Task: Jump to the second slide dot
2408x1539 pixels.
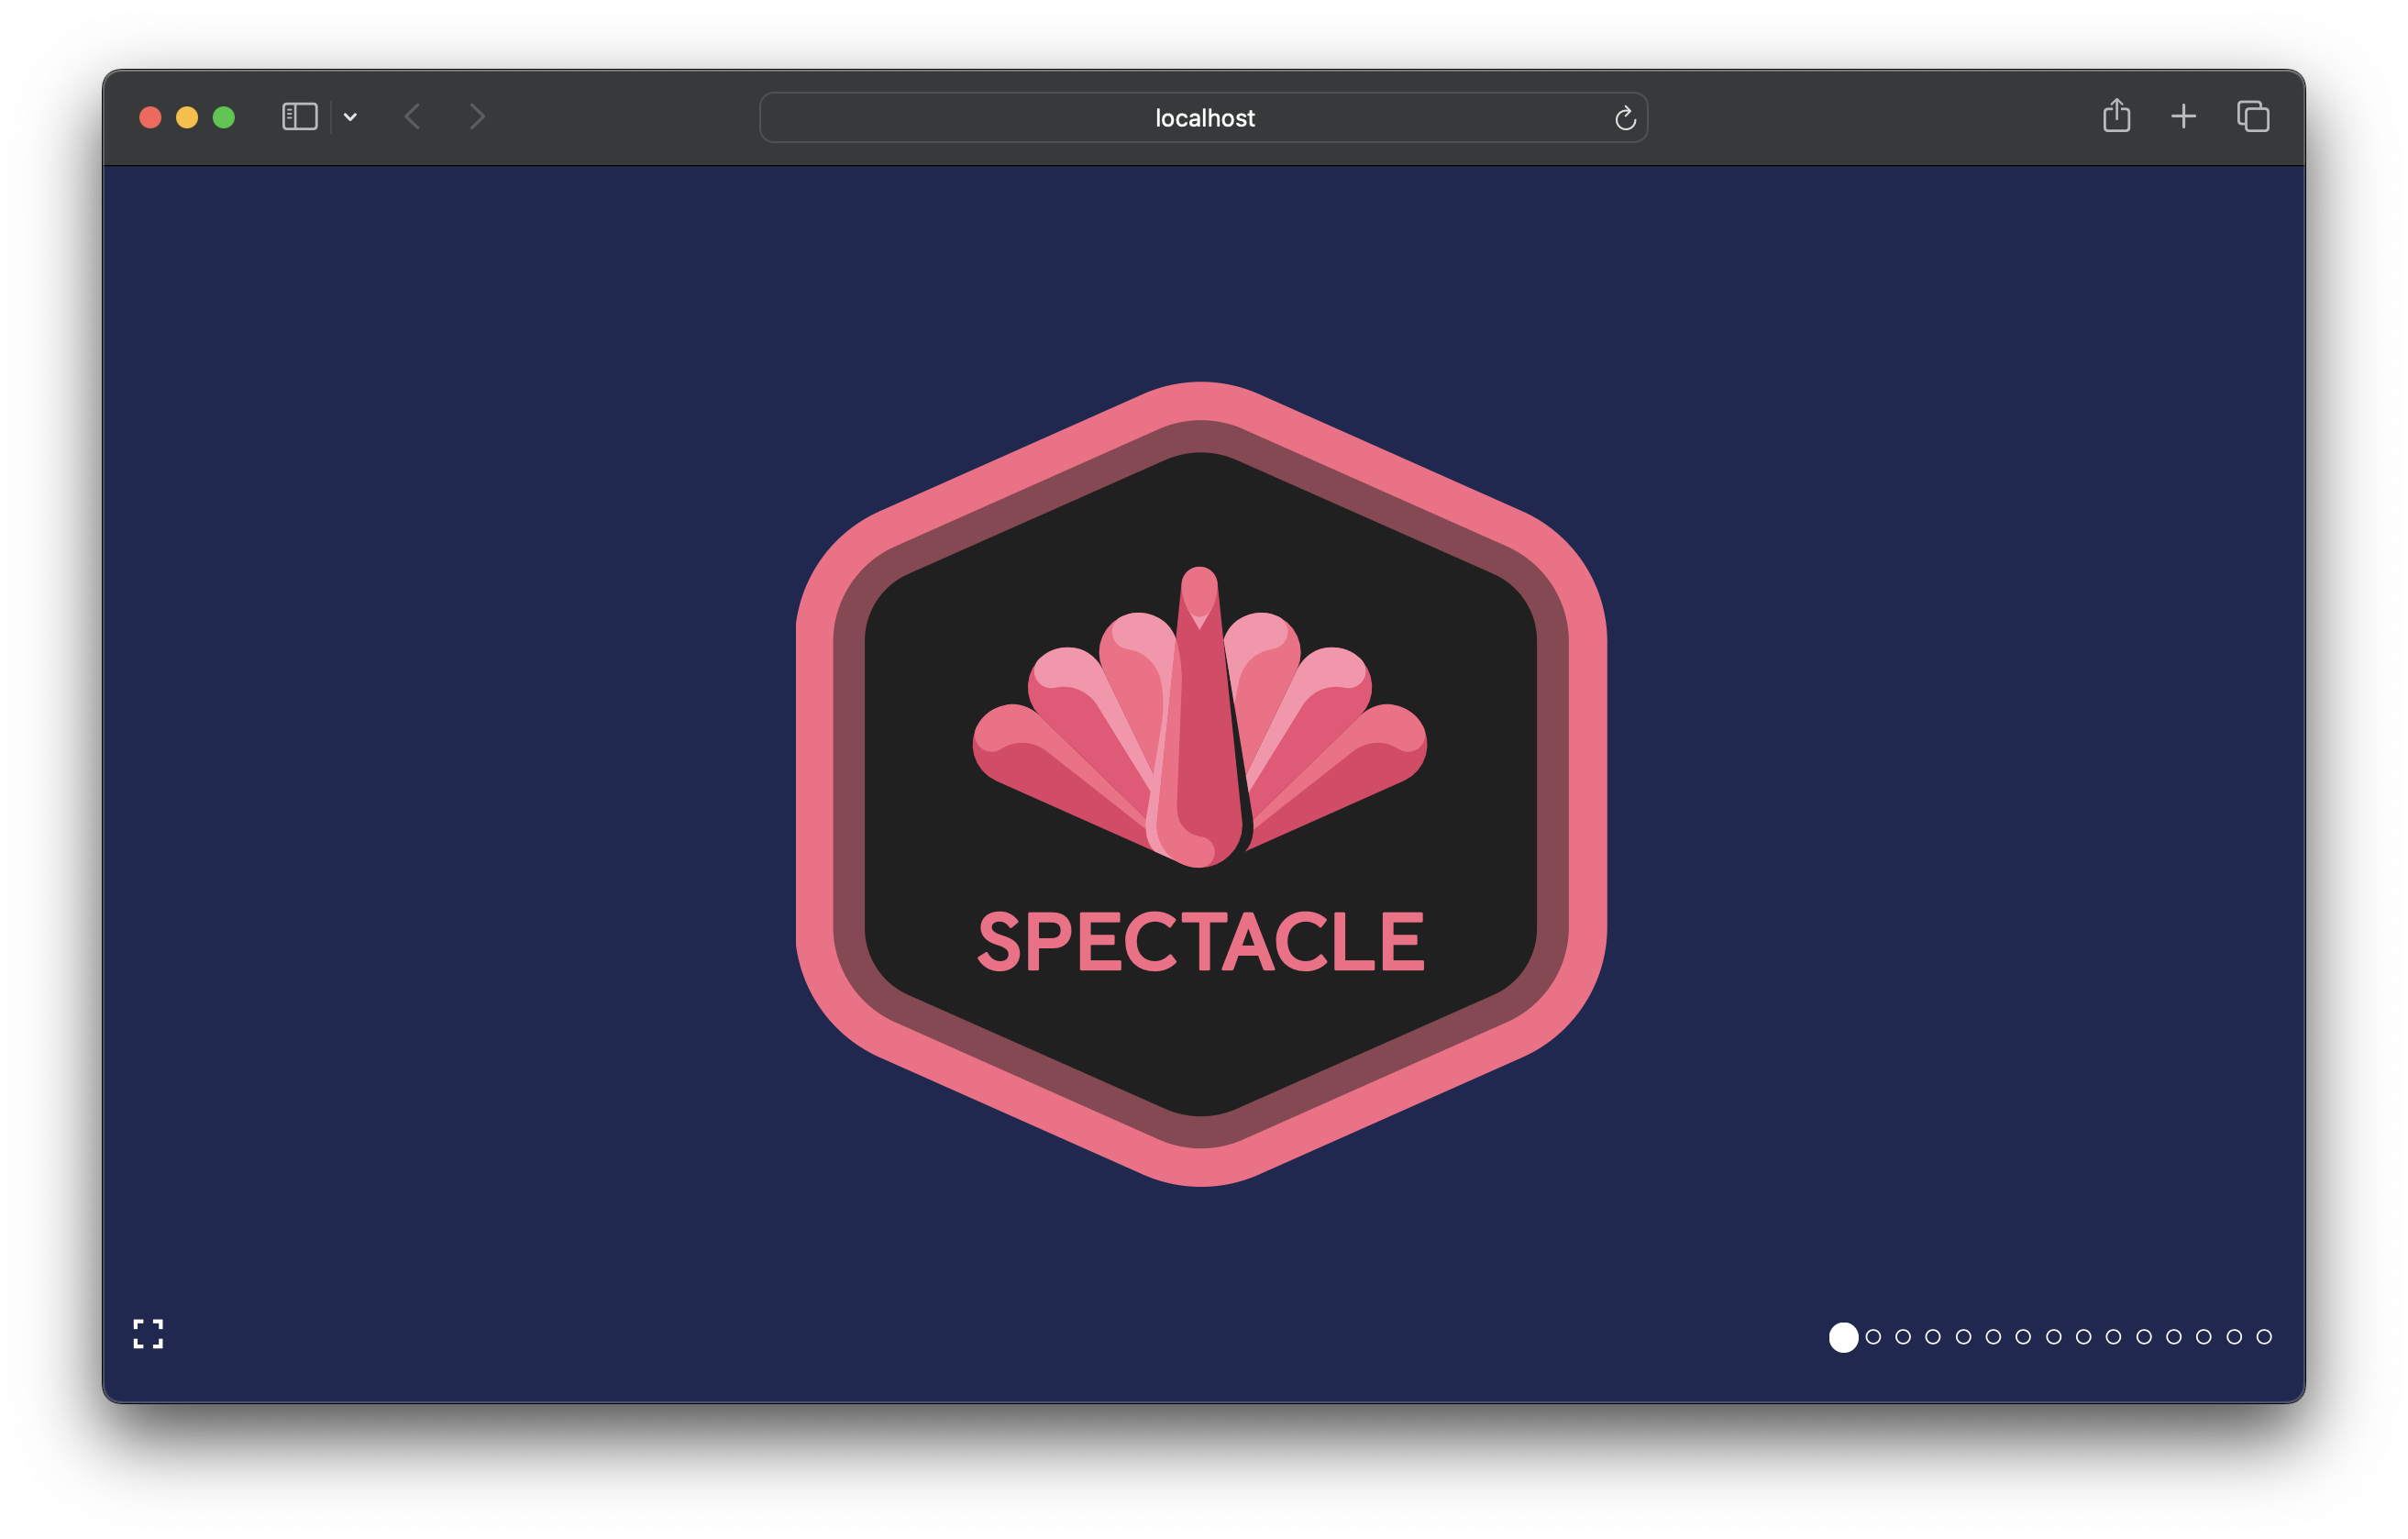Action: (x=1873, y=1337)
